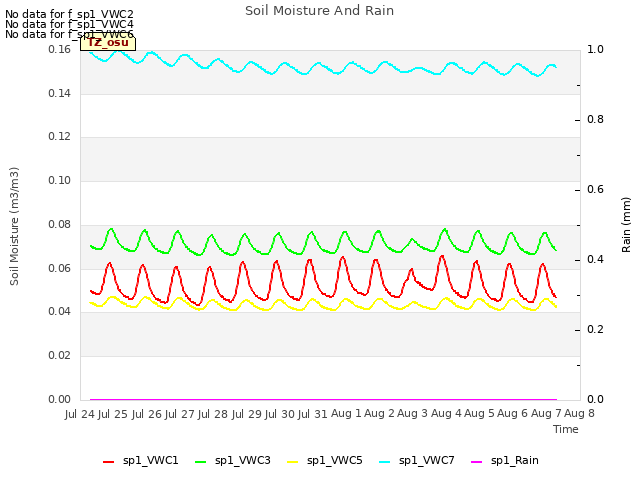Image resolution: width=640 pixels, height=480 pixels.
Task: Click the Time axis label
Action: click(x=566, y=429)
